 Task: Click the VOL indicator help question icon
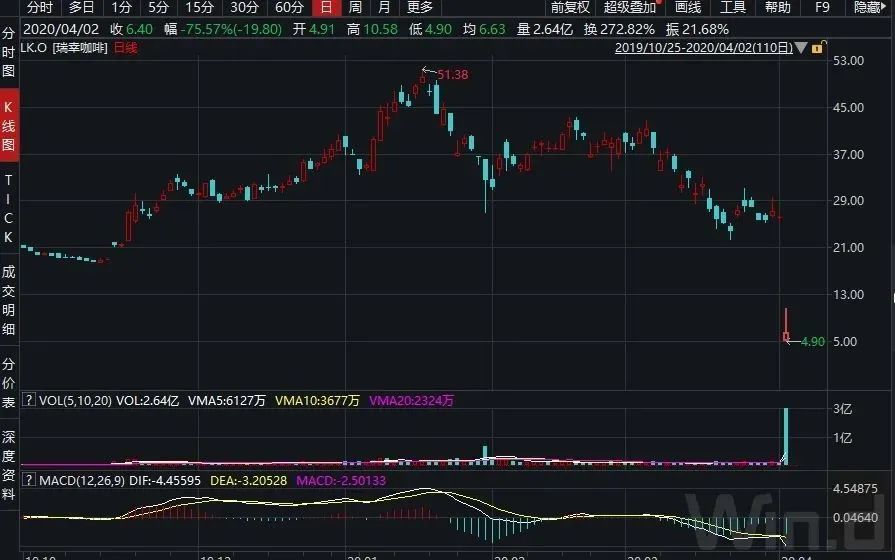pos(29,400)
